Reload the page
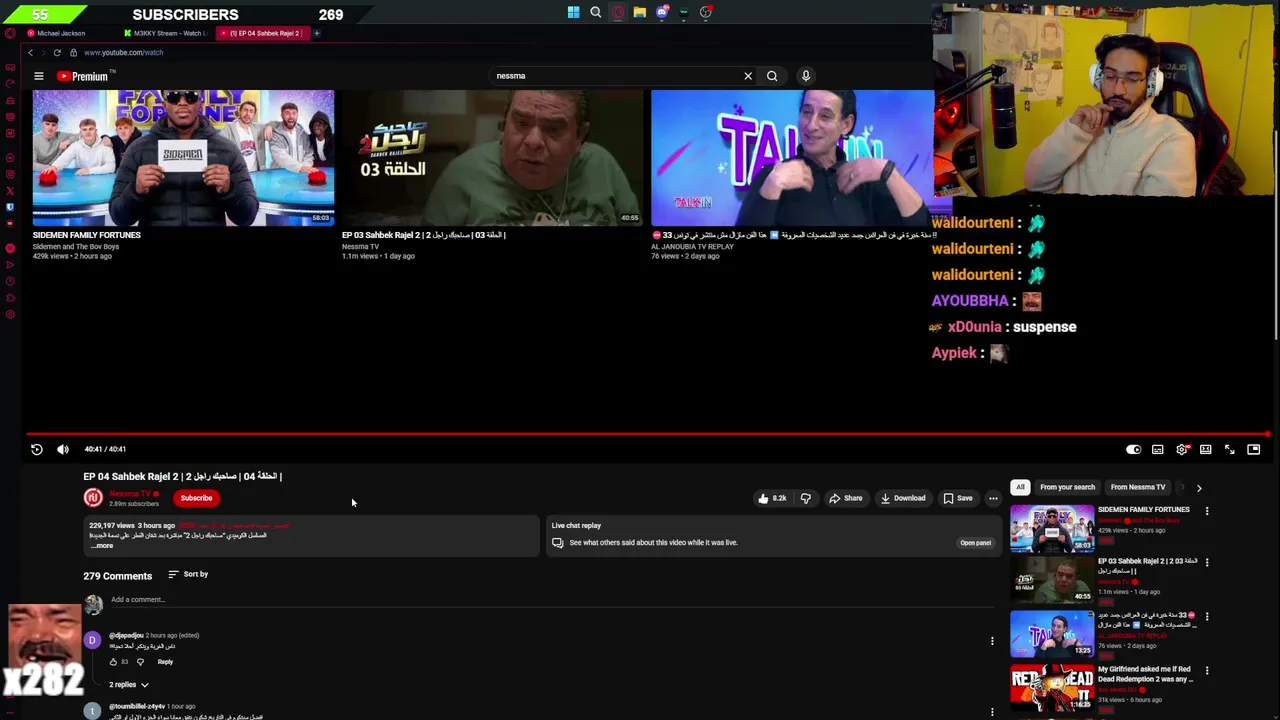Screen dimensions: 1280x720 57,53
